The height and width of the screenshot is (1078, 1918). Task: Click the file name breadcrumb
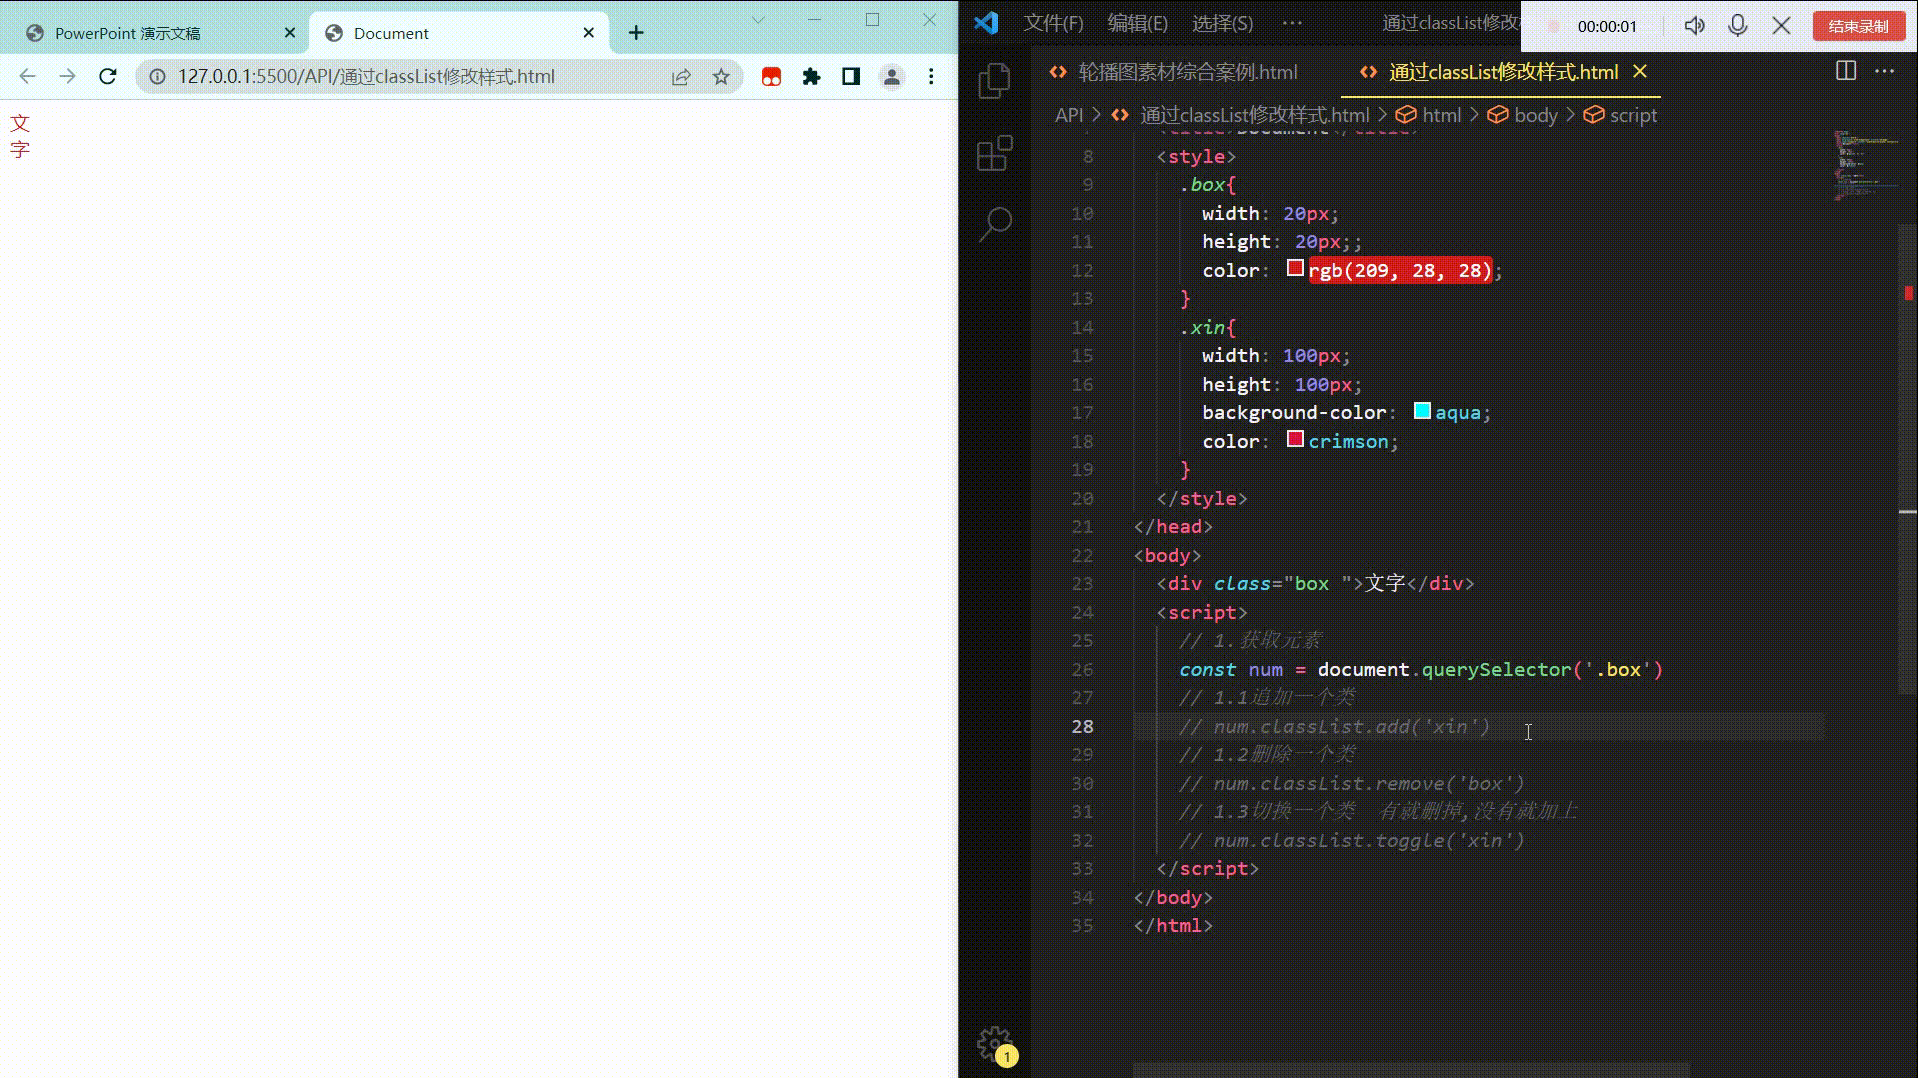pos(1254,115)
